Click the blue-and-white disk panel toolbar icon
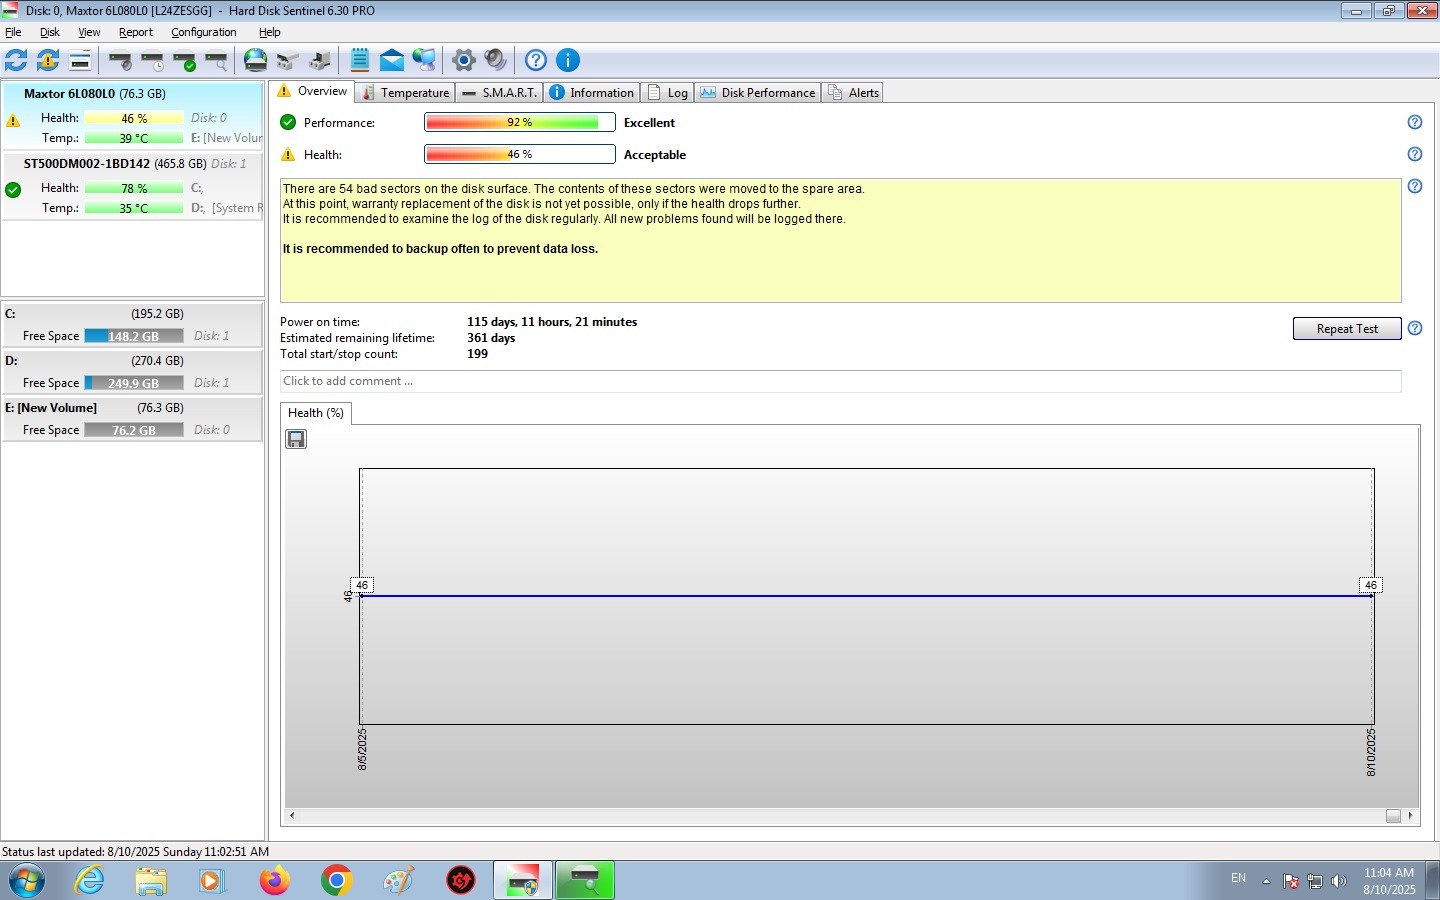Viewport: 1440px width, 900px height. 80,60
